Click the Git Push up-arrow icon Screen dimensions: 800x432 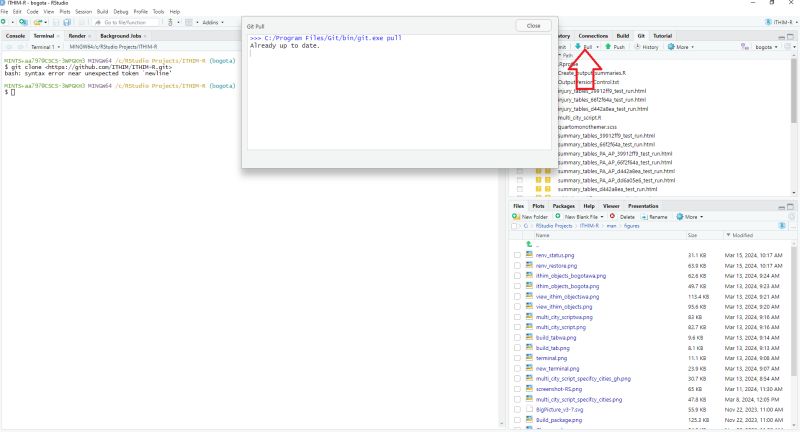pos(608,46)
